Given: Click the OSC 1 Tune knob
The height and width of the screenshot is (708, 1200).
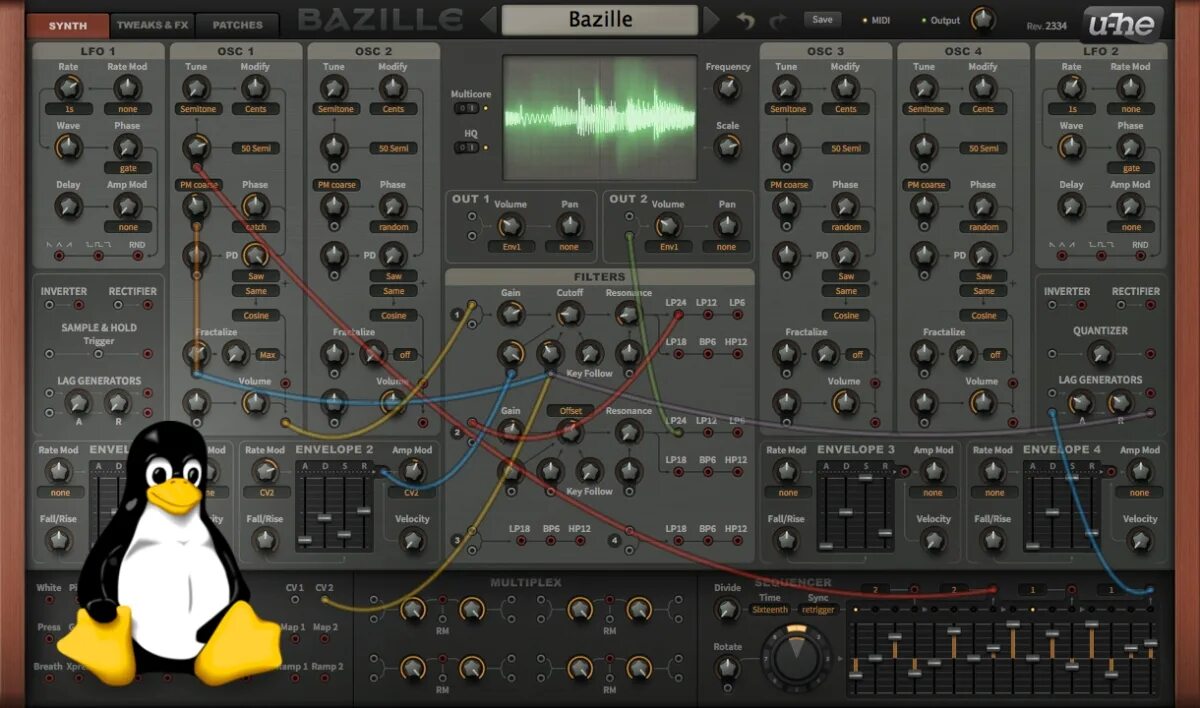Looking at the screenshot, I should (196, 88).
